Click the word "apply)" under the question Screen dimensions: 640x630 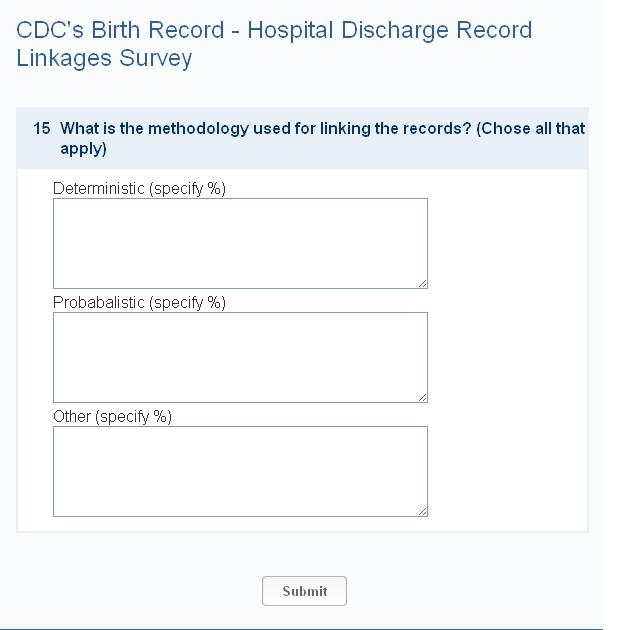point(83,149)
